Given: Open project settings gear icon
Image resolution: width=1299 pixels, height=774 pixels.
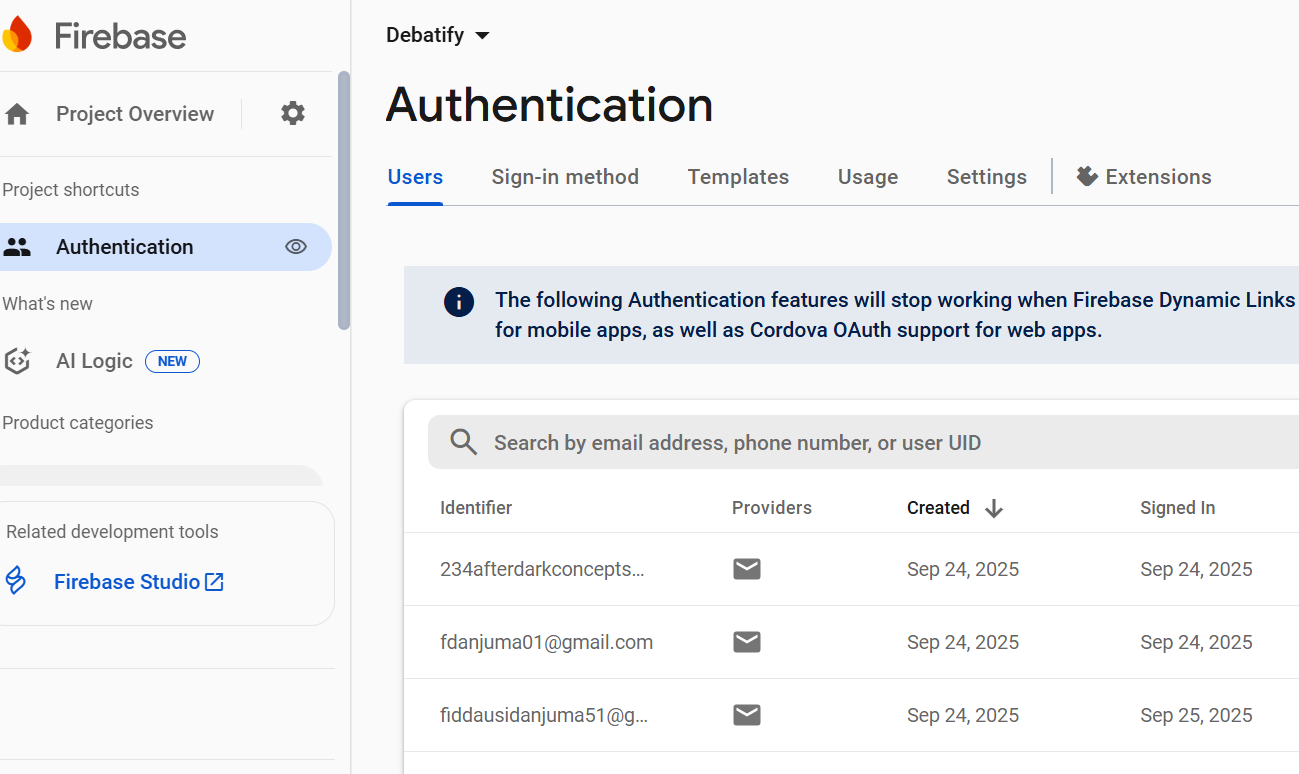Looking at the screenshot, I should (x=292, y=113).
